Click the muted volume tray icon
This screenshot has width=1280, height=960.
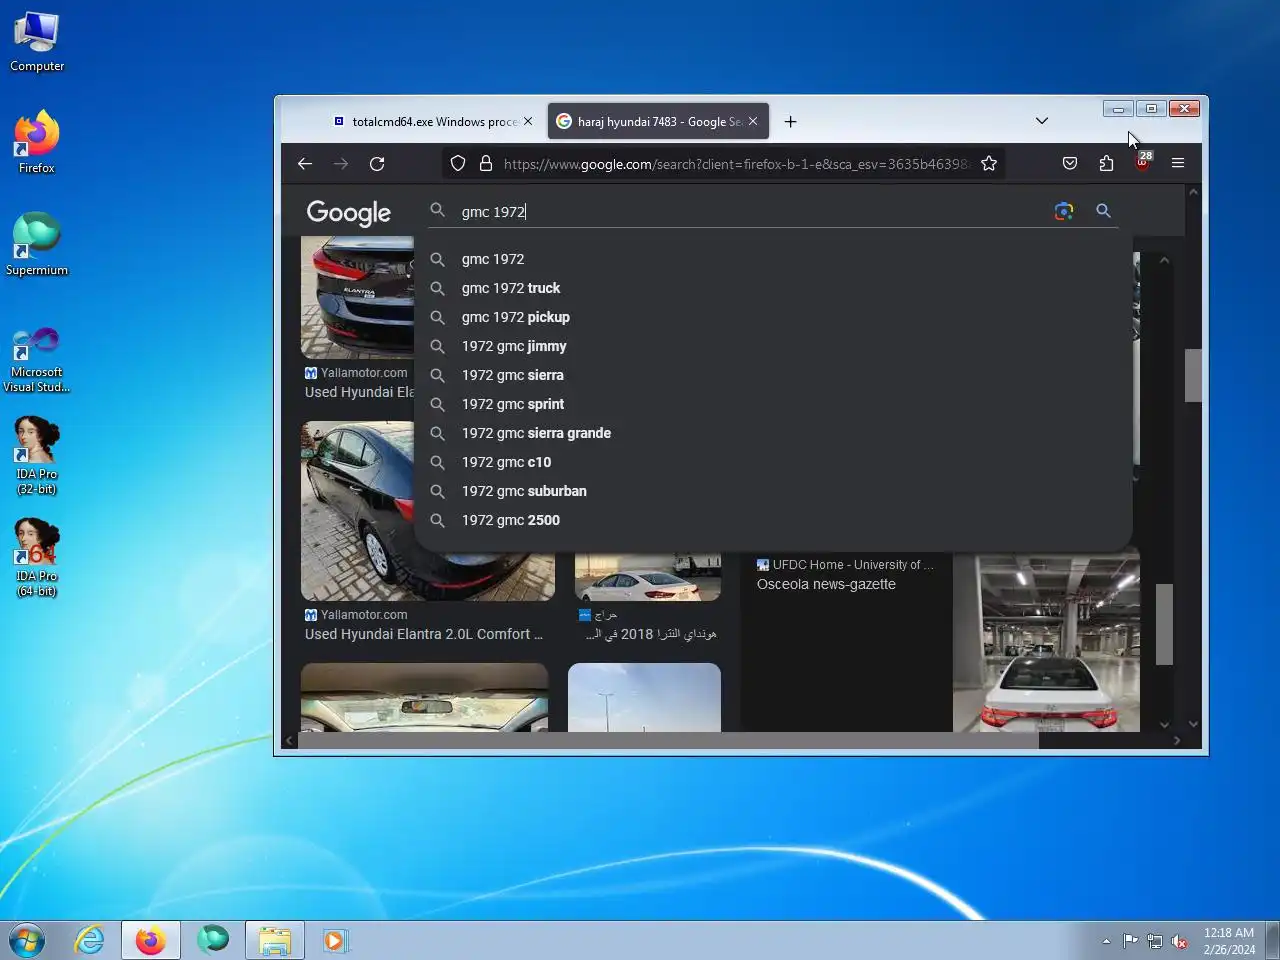coord(1180,941)
